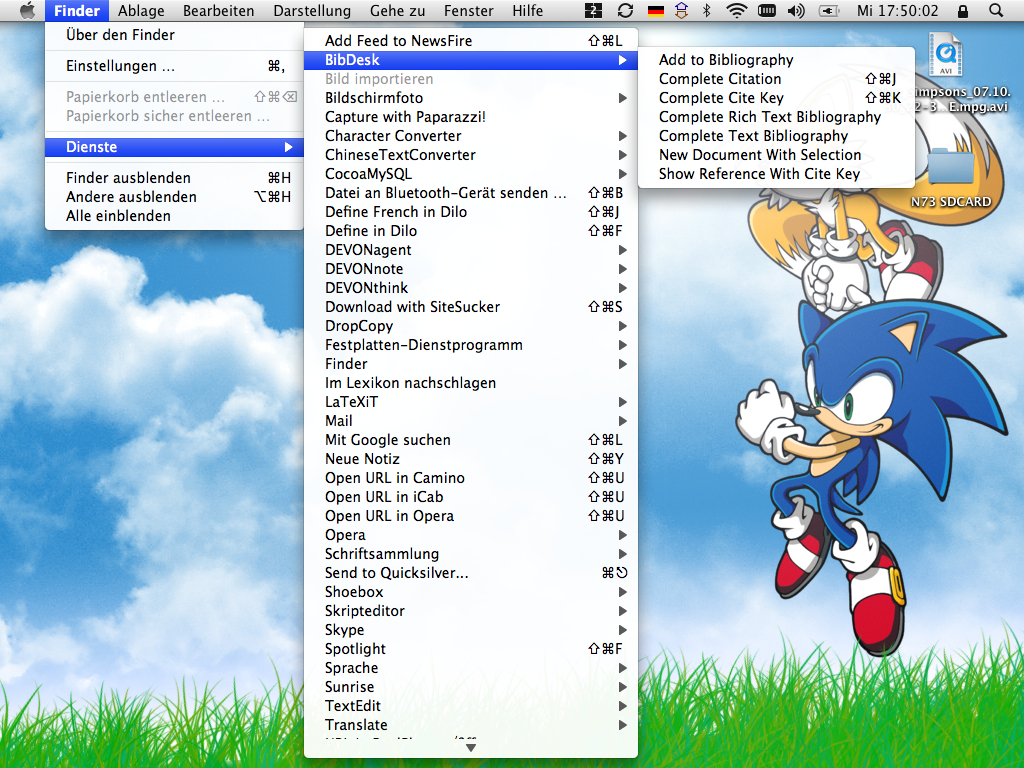The image size is (1024, 768).
Task: Click the menu bar clock Mi 17:50:02
Action: coord(898,10)
